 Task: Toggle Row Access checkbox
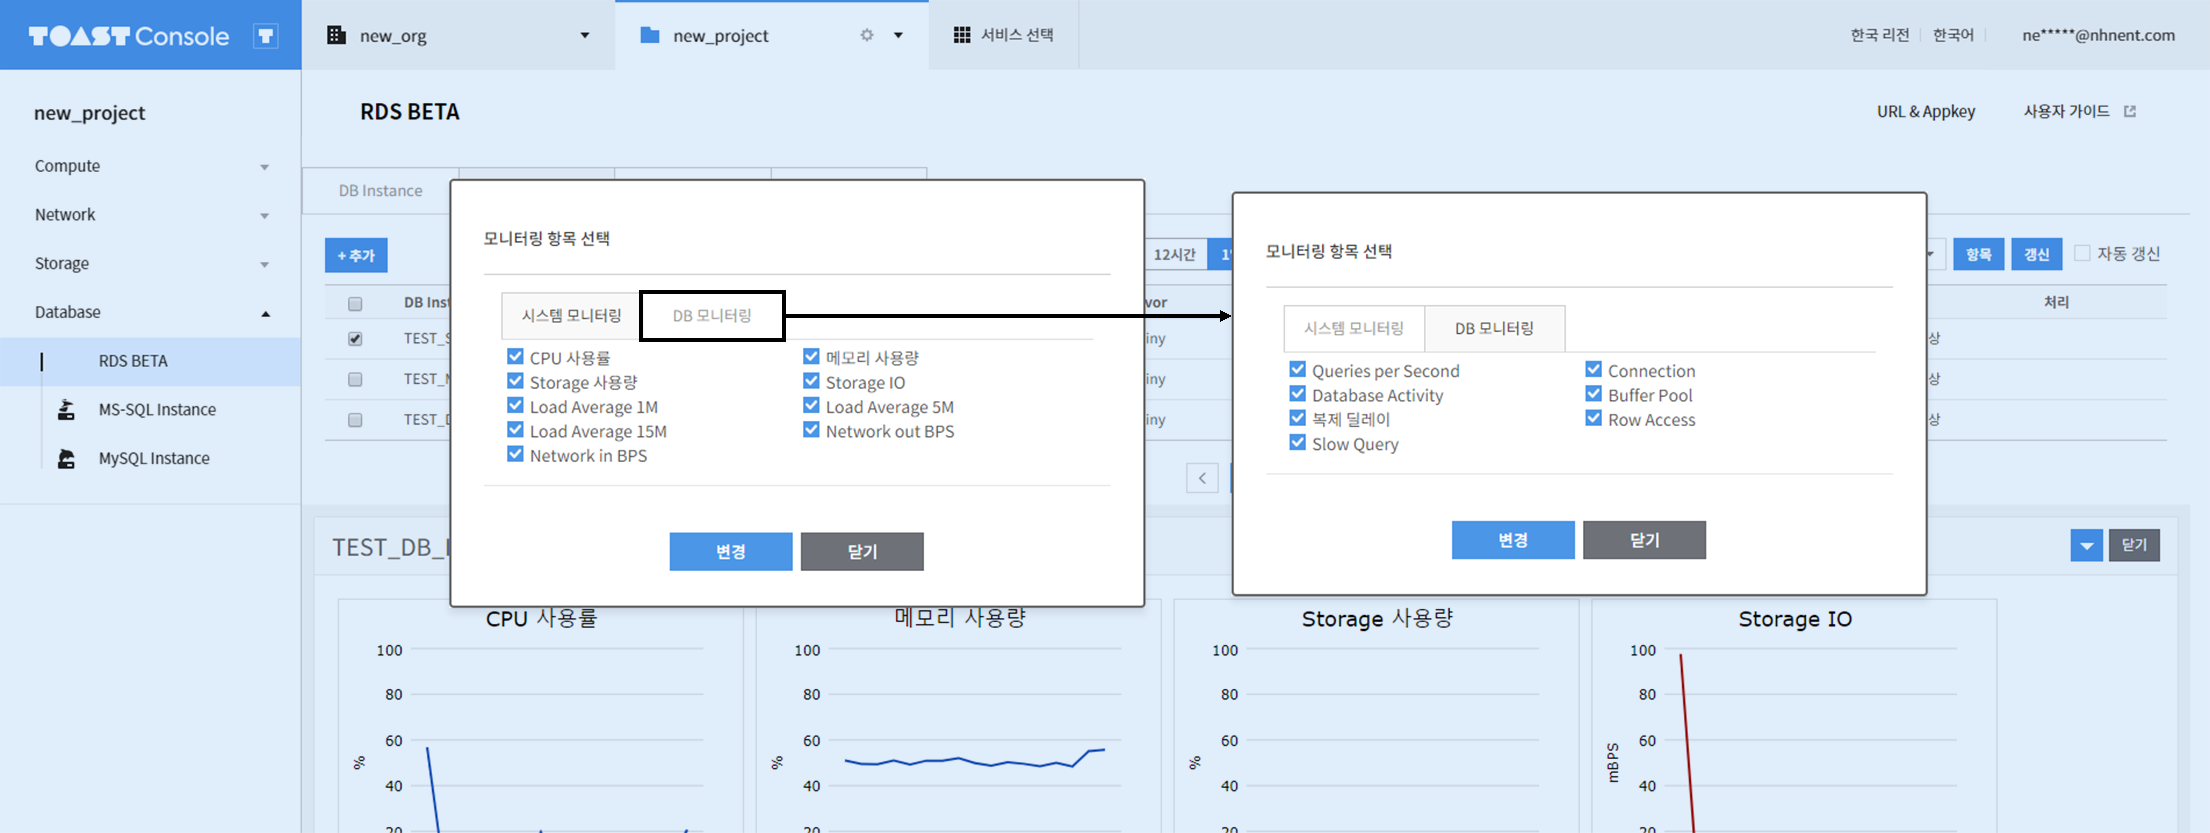(x=1593, y=418)
